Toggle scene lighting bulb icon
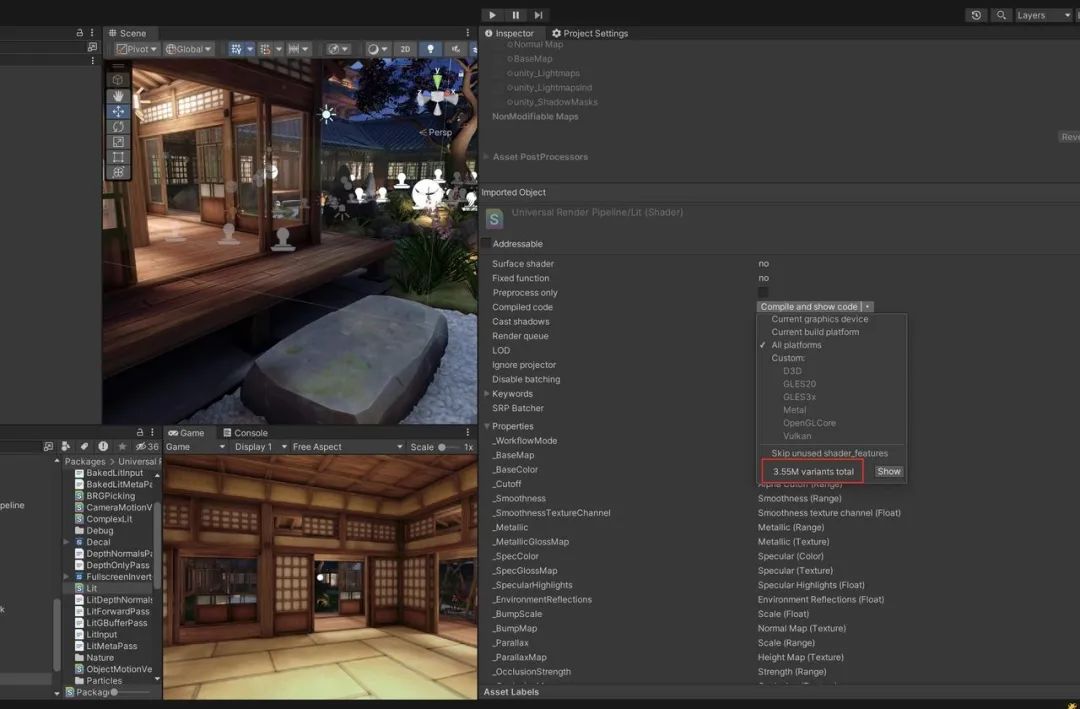1080x709 pixels. point(431,49)
